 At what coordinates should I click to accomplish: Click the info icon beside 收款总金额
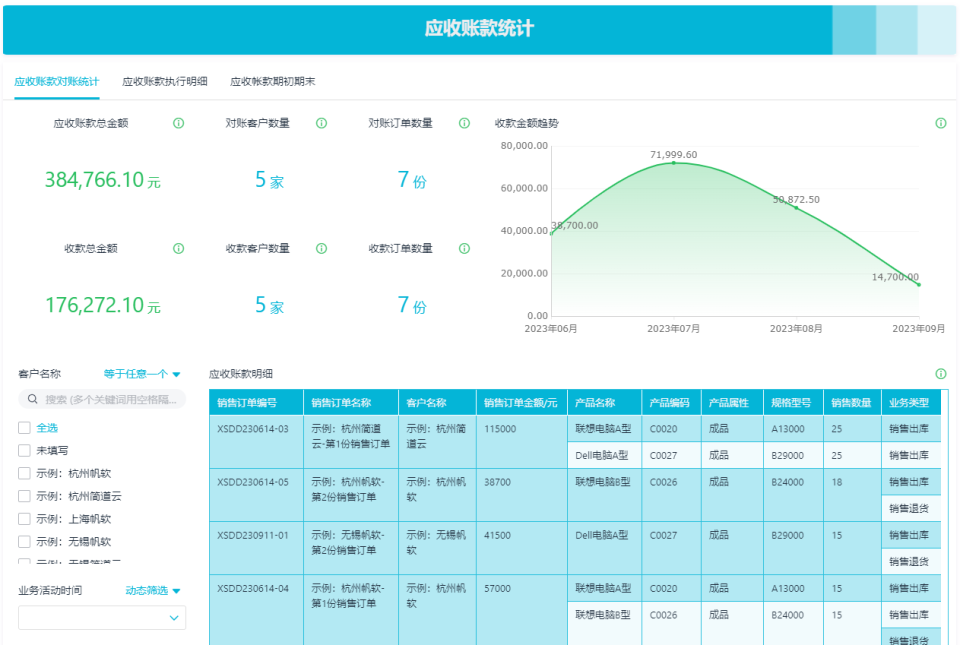[x=178, y=248]
